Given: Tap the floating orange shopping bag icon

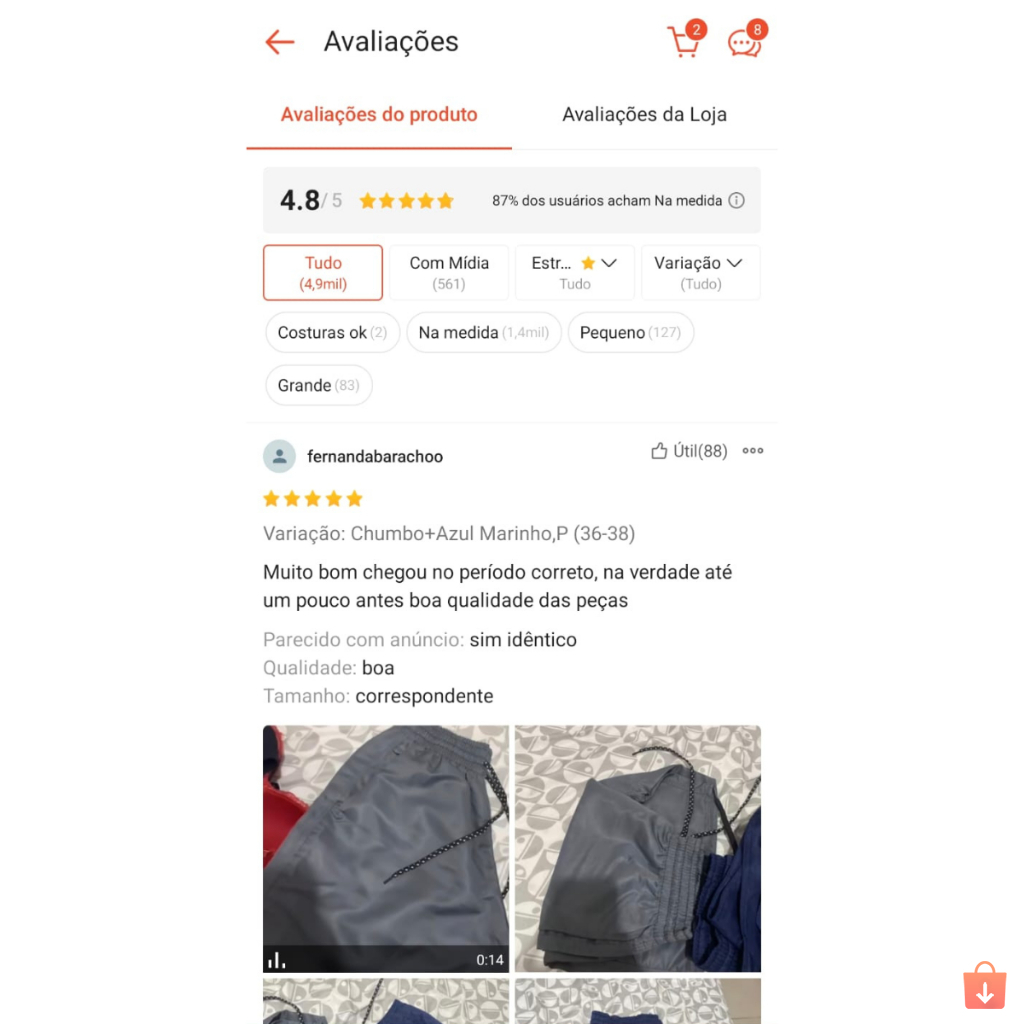Looking at the screenshot, I should [984, 985].
